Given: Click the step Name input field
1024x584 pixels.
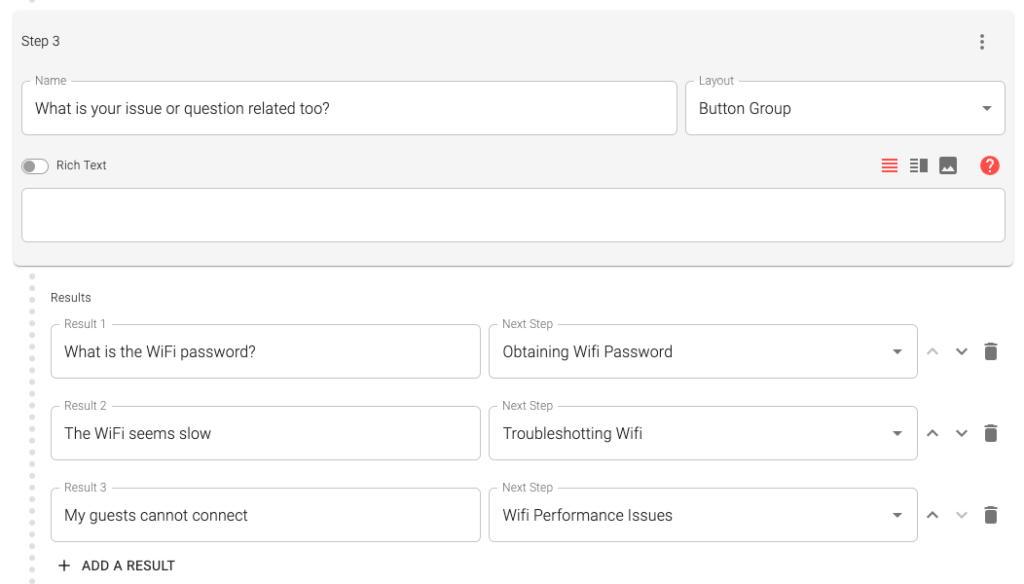Looking at the screenshot, I should point(348,108).
